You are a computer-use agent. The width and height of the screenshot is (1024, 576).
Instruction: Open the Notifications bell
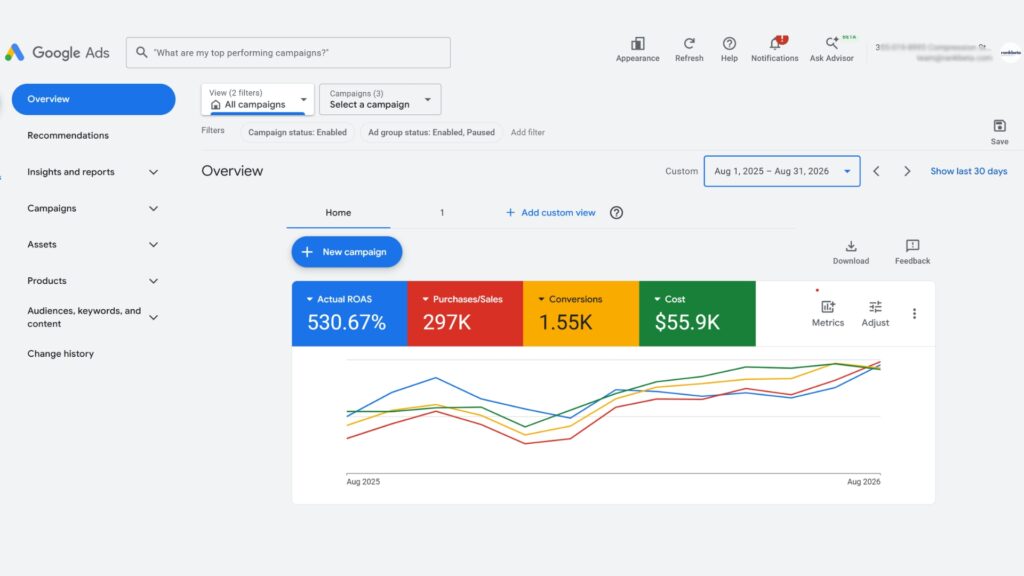[x=775, y=44]
